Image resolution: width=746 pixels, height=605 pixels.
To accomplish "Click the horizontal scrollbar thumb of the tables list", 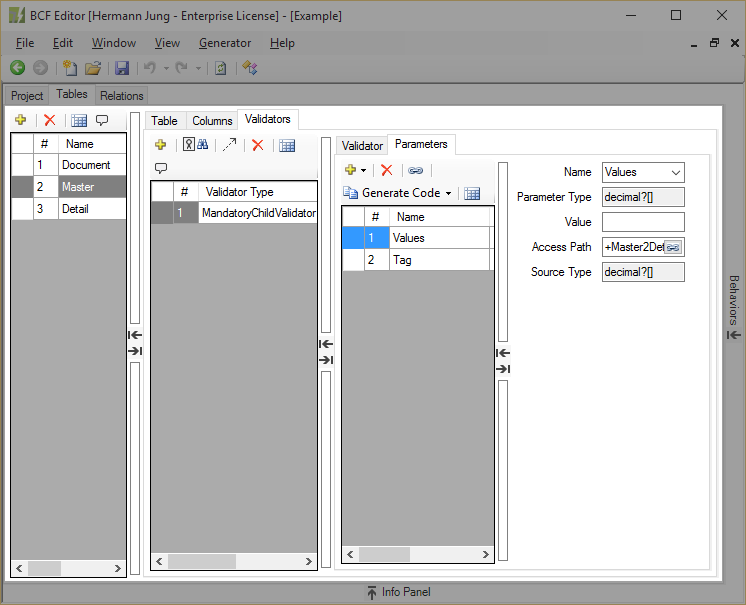I will [x=44, y=568].
